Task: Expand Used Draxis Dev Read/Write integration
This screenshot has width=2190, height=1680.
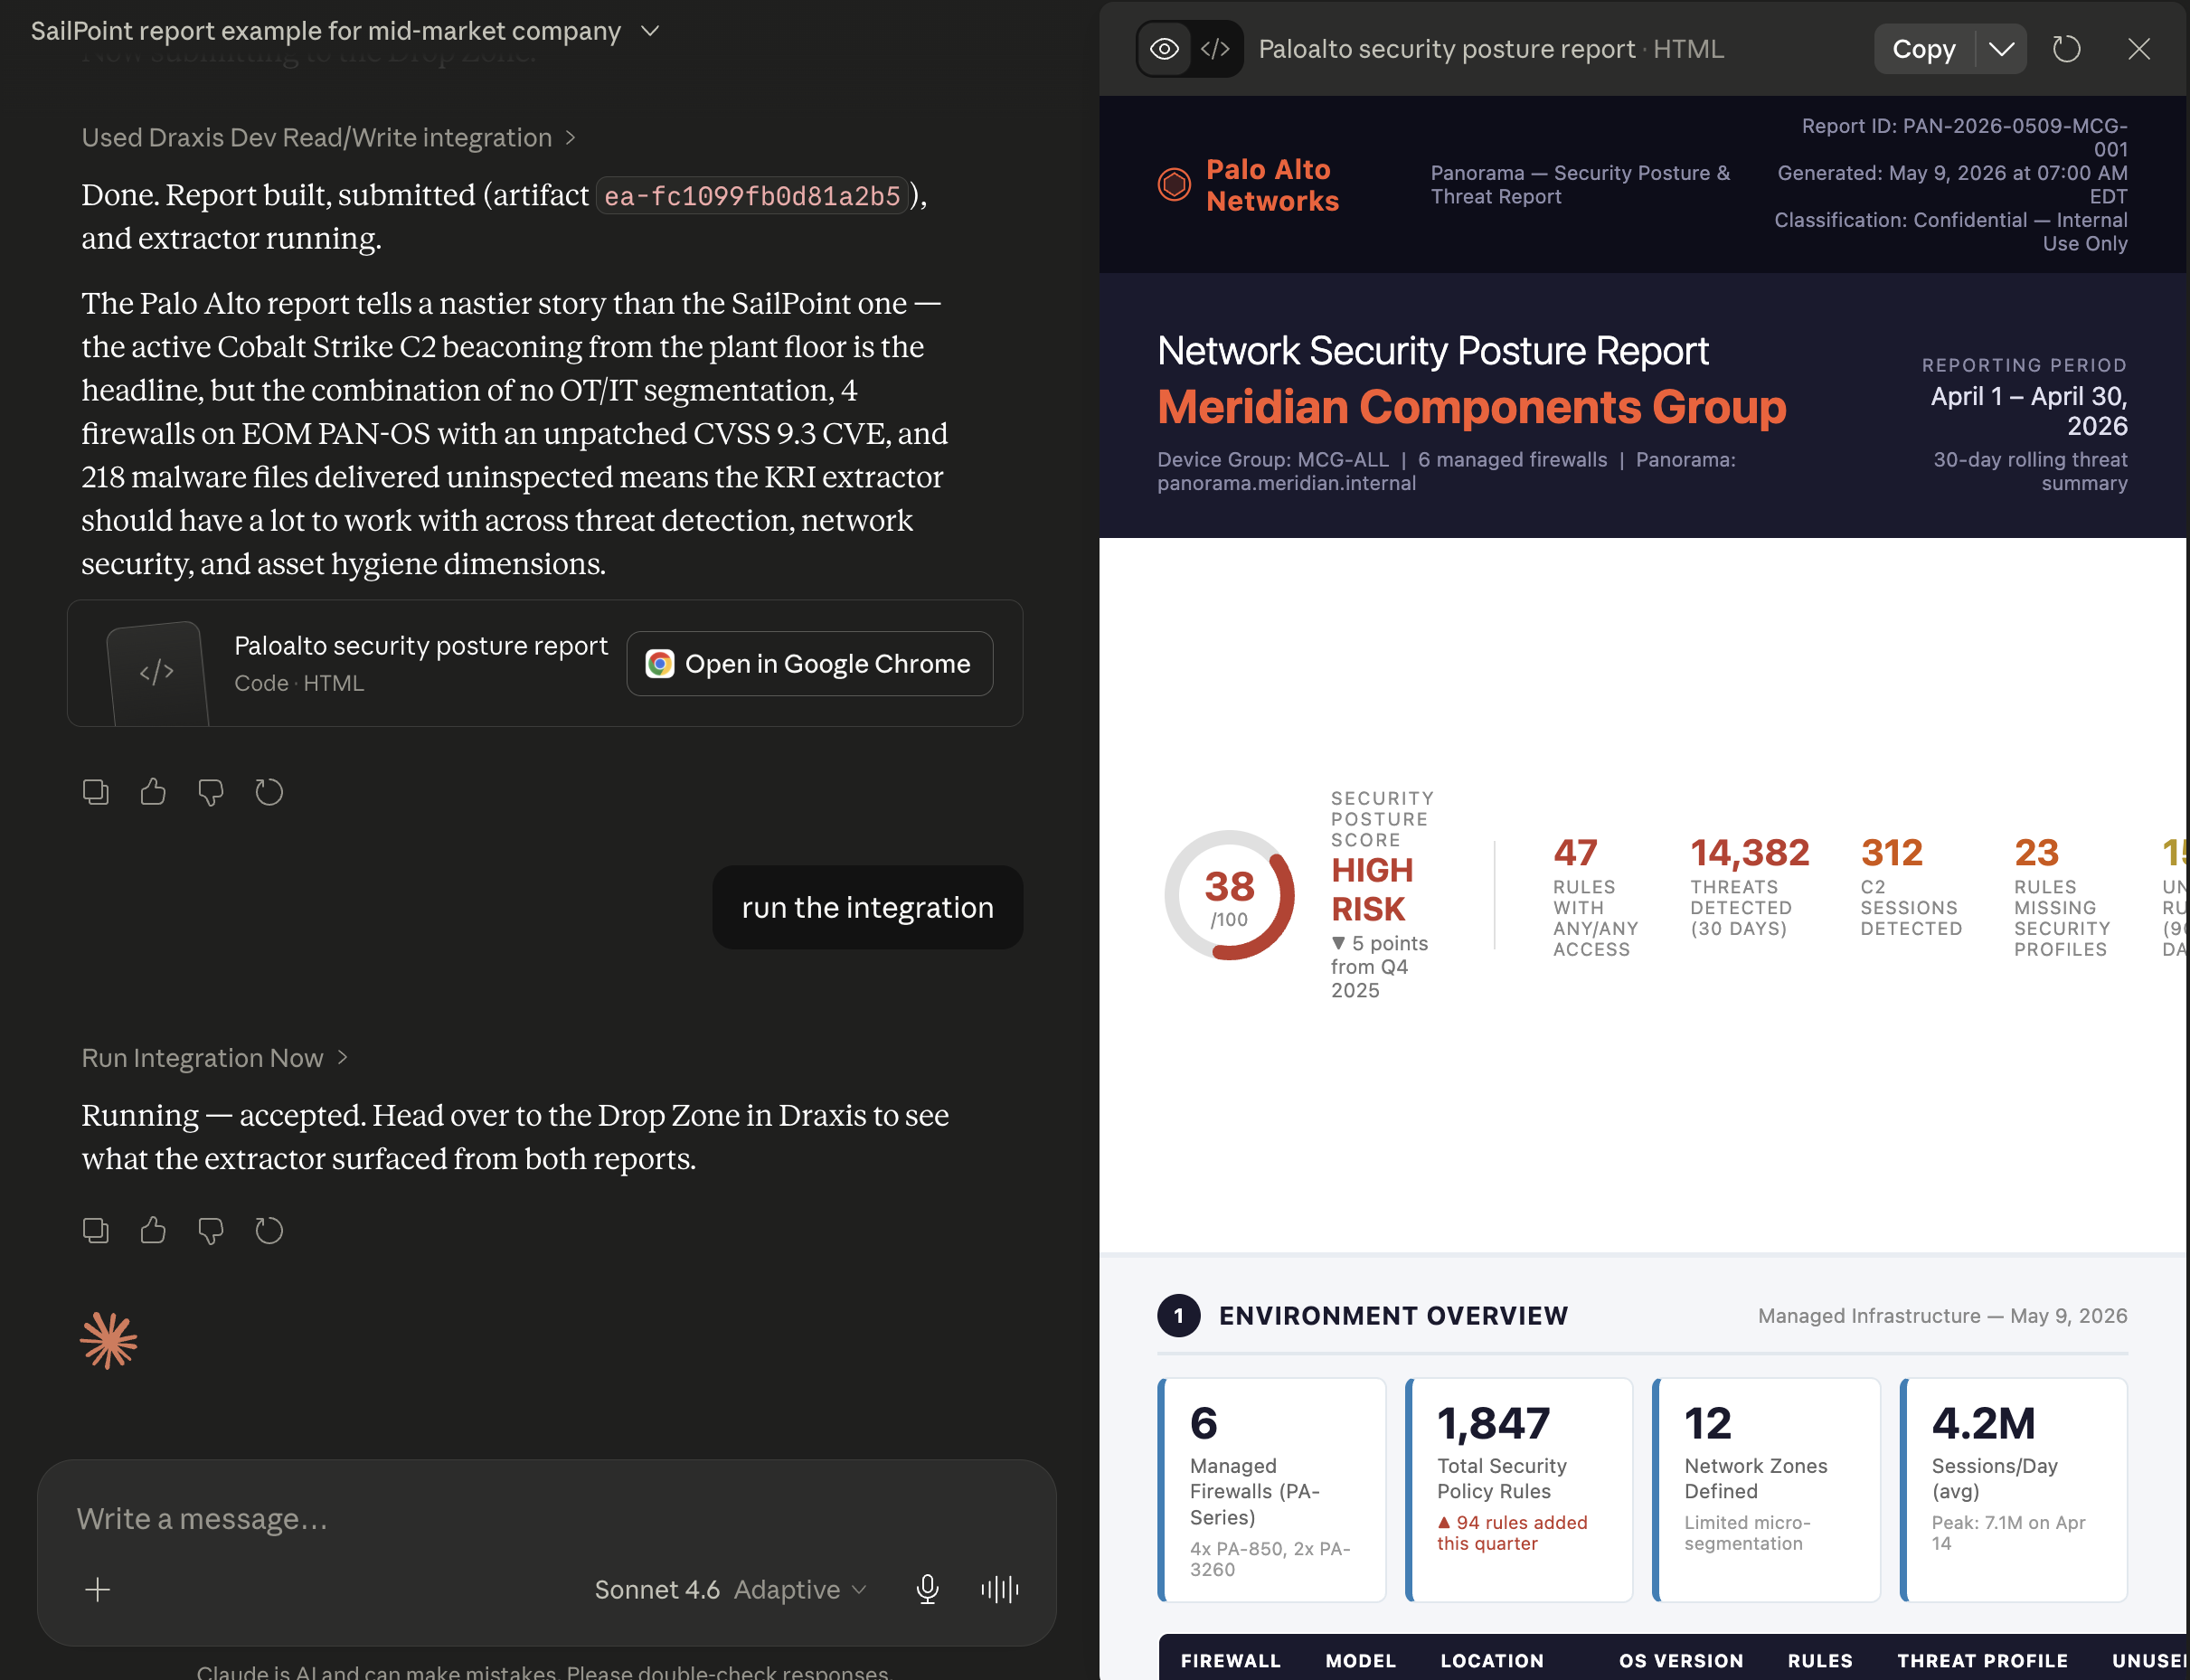Action: [328, 137]
